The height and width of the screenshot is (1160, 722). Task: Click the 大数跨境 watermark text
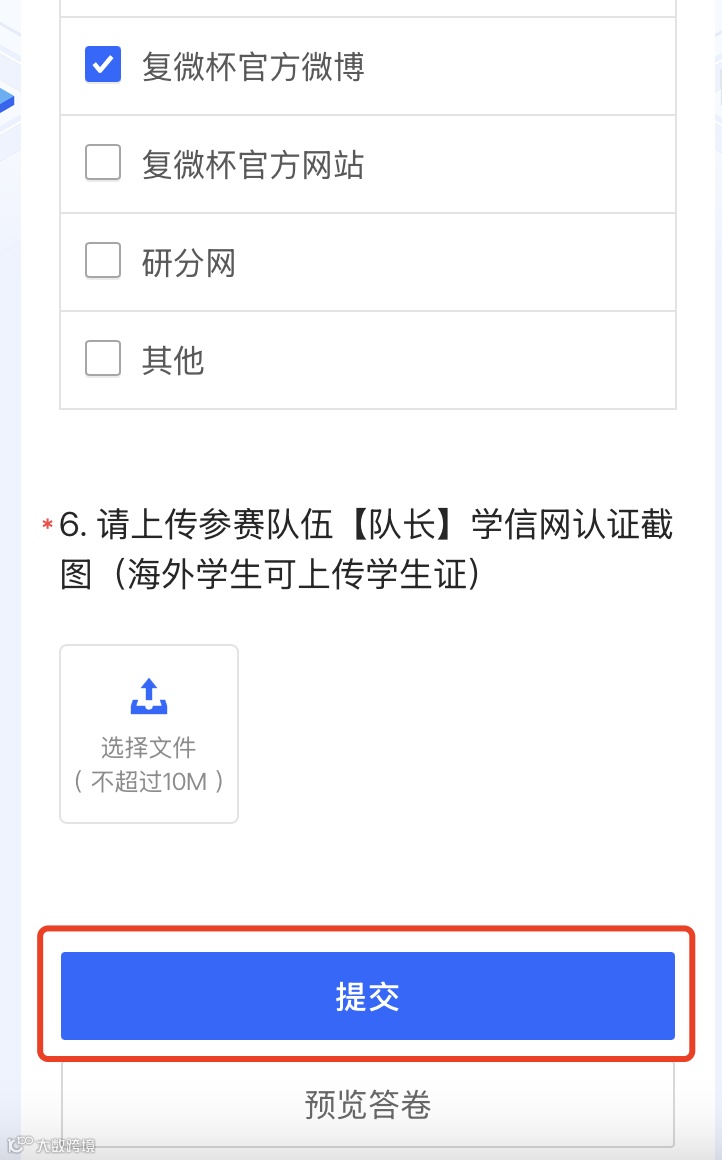[66, 1145]
